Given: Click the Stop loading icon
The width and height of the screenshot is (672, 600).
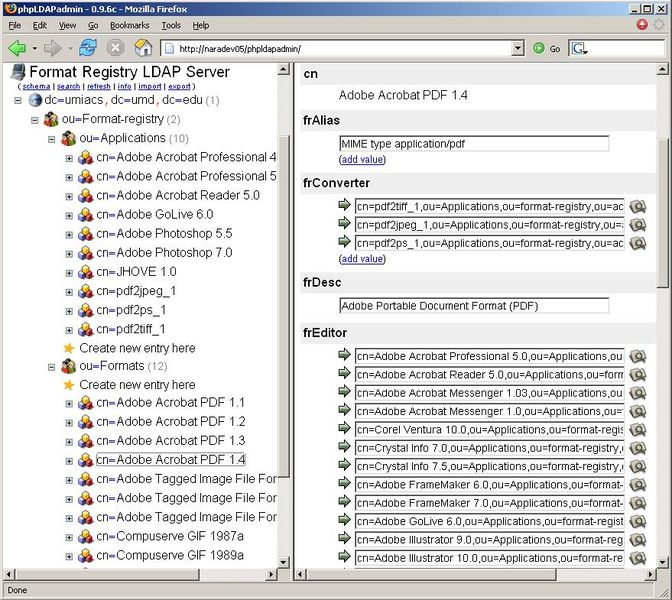Looking at the screenshot, I should (x=116, y=48).
